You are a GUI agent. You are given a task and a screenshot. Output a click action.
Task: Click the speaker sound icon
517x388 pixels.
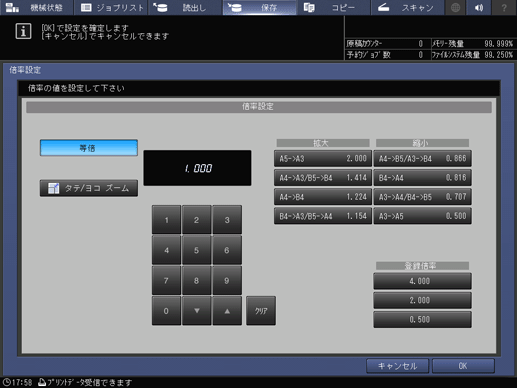(479, 7)
